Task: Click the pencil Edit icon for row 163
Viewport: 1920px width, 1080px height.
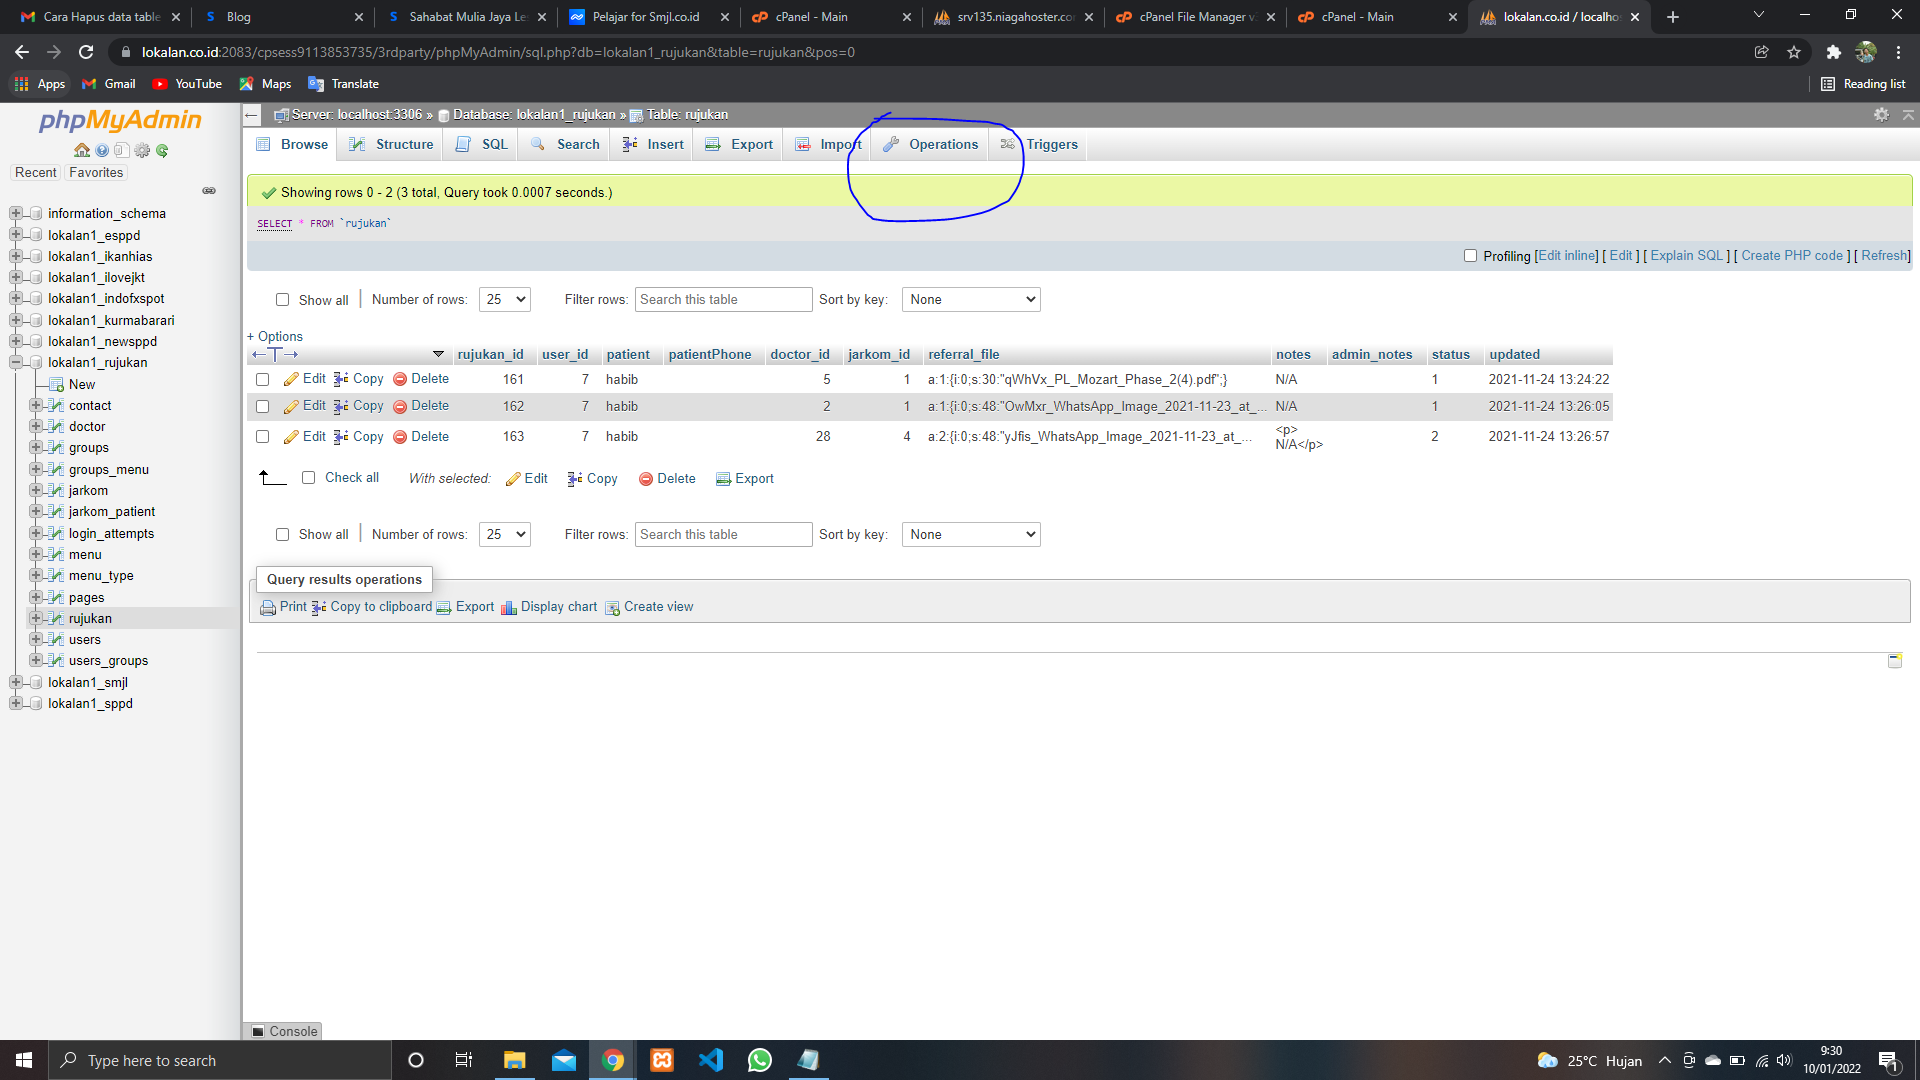Action: 291,437
